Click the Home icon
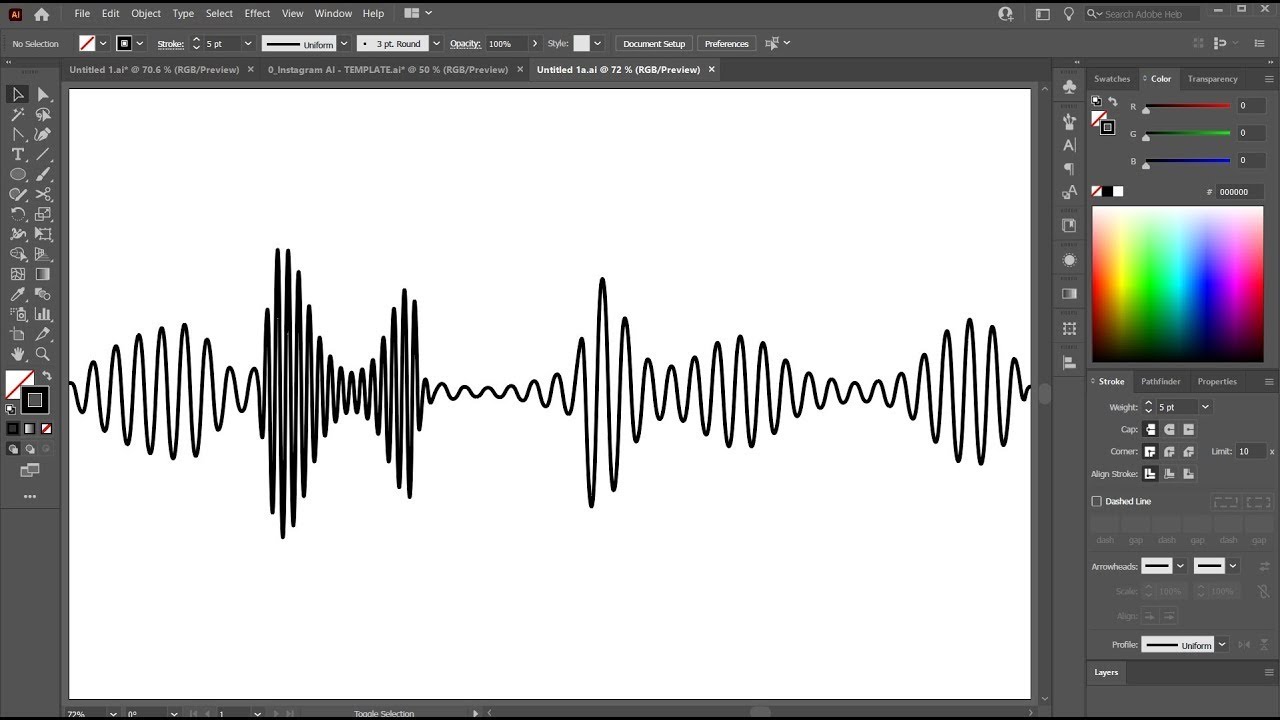Image resolution: width=1280 pixels, height=720 pixels. pos(41,14)
